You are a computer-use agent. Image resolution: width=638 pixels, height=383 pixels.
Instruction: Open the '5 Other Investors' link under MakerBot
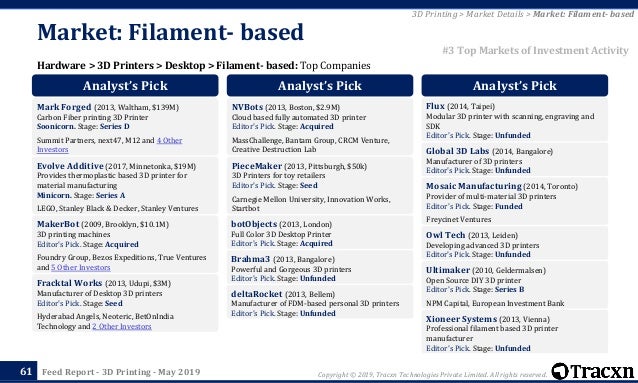click(81, 267)
